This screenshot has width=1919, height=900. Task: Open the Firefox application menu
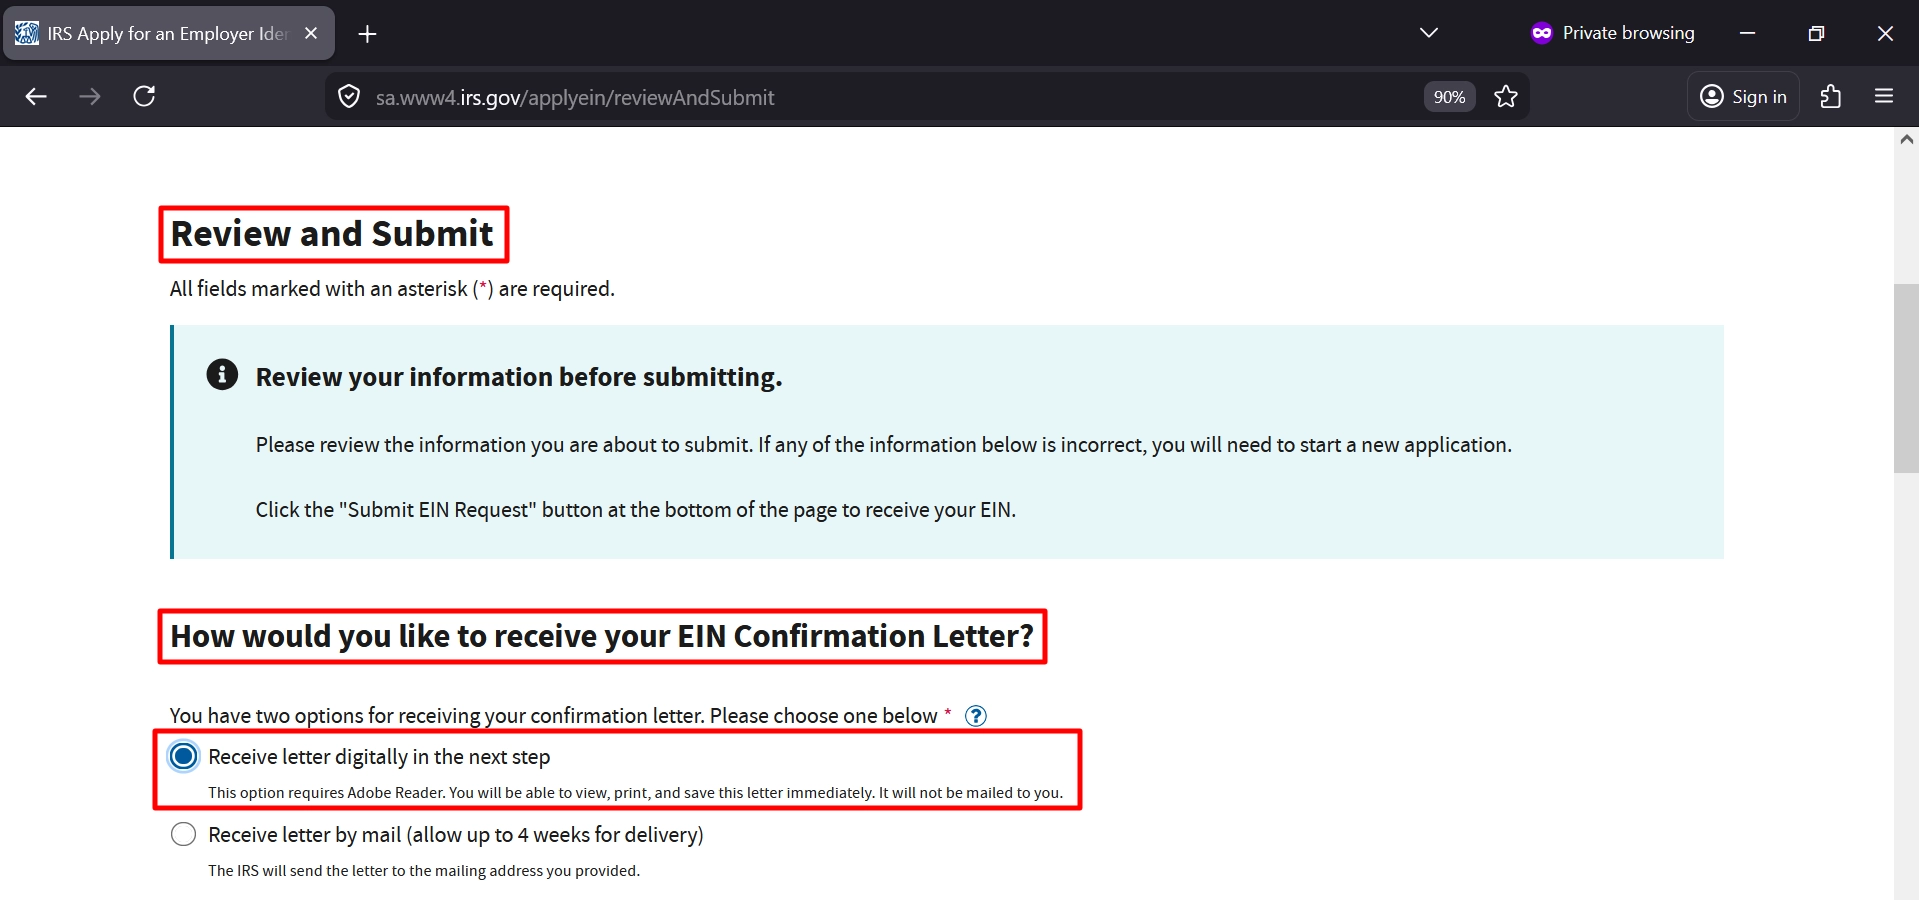(x=1884, y=97)
